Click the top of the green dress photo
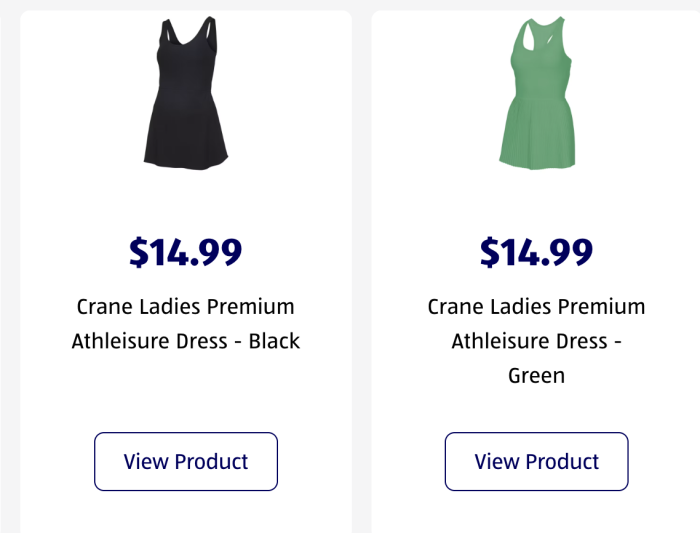 click(x=540, y=55)
